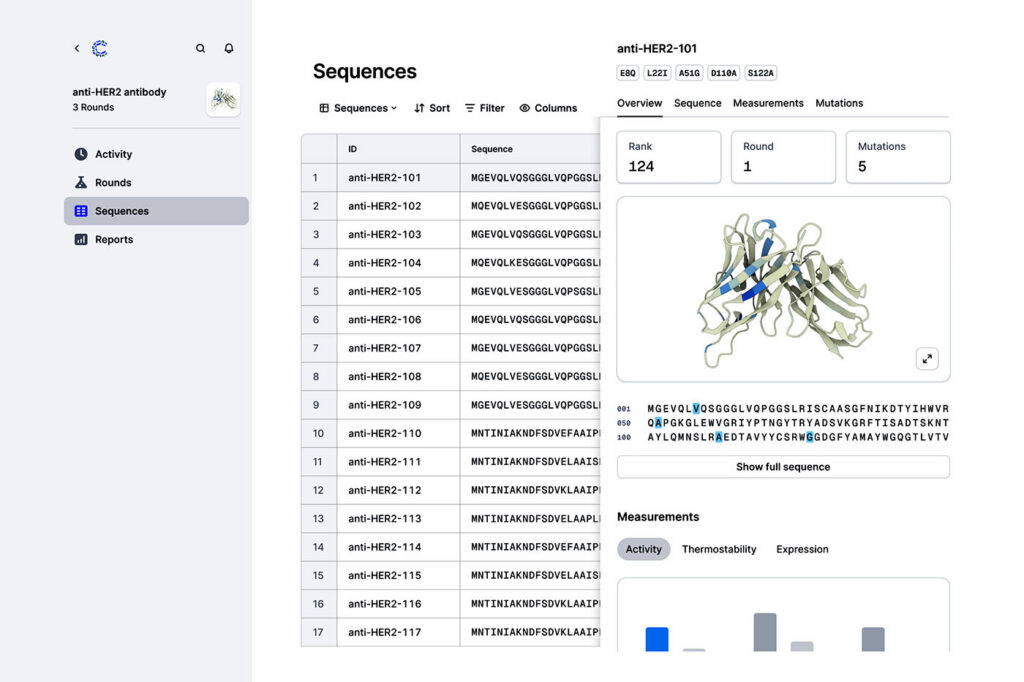Expand the protein structure viewer fullscreen

point(926,359)
